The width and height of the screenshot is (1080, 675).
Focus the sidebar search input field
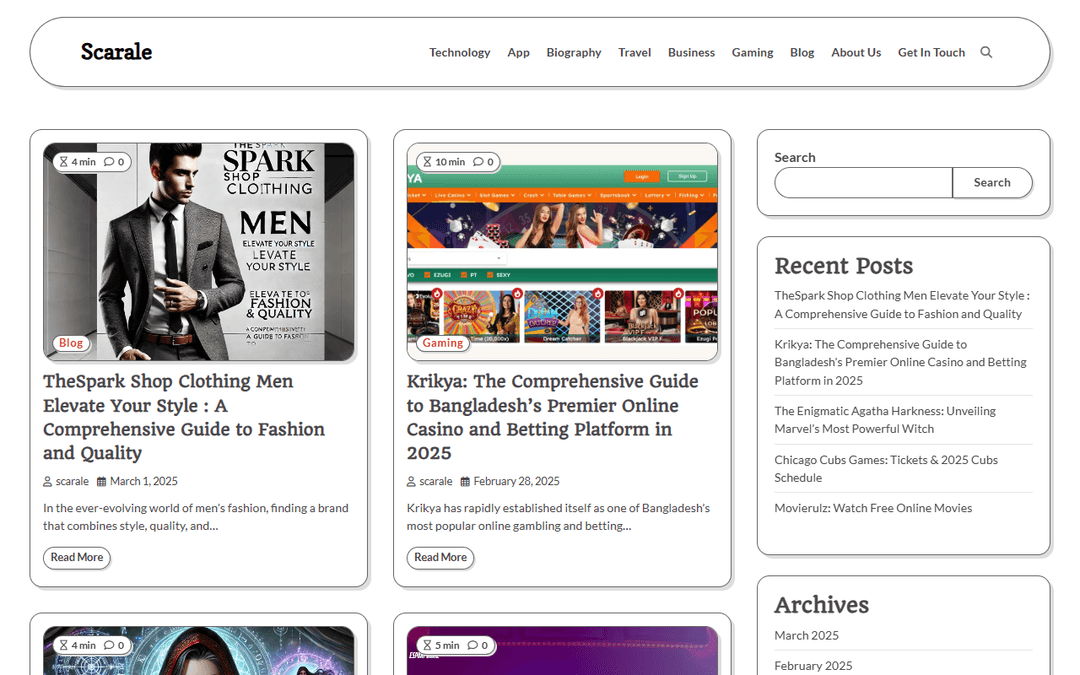point(863,183)
